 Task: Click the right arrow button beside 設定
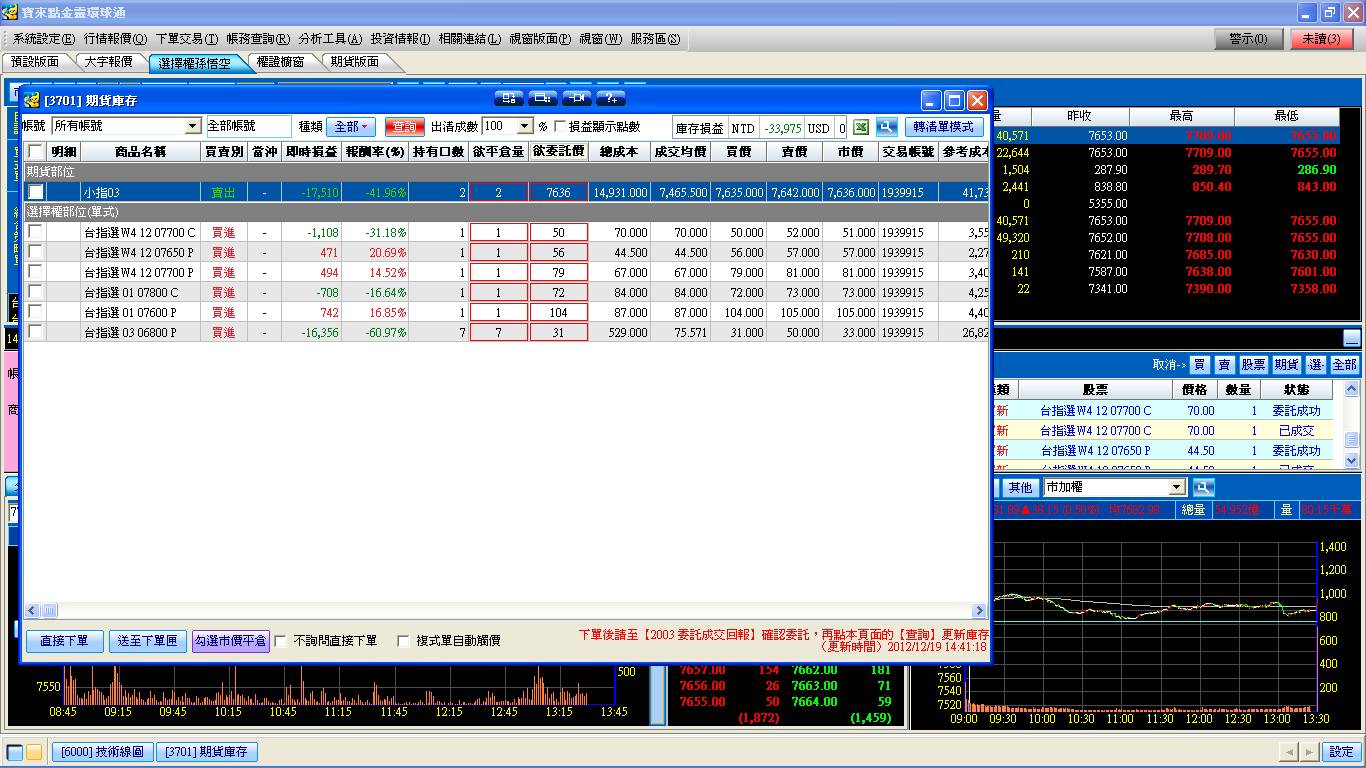click(1310, 752)
